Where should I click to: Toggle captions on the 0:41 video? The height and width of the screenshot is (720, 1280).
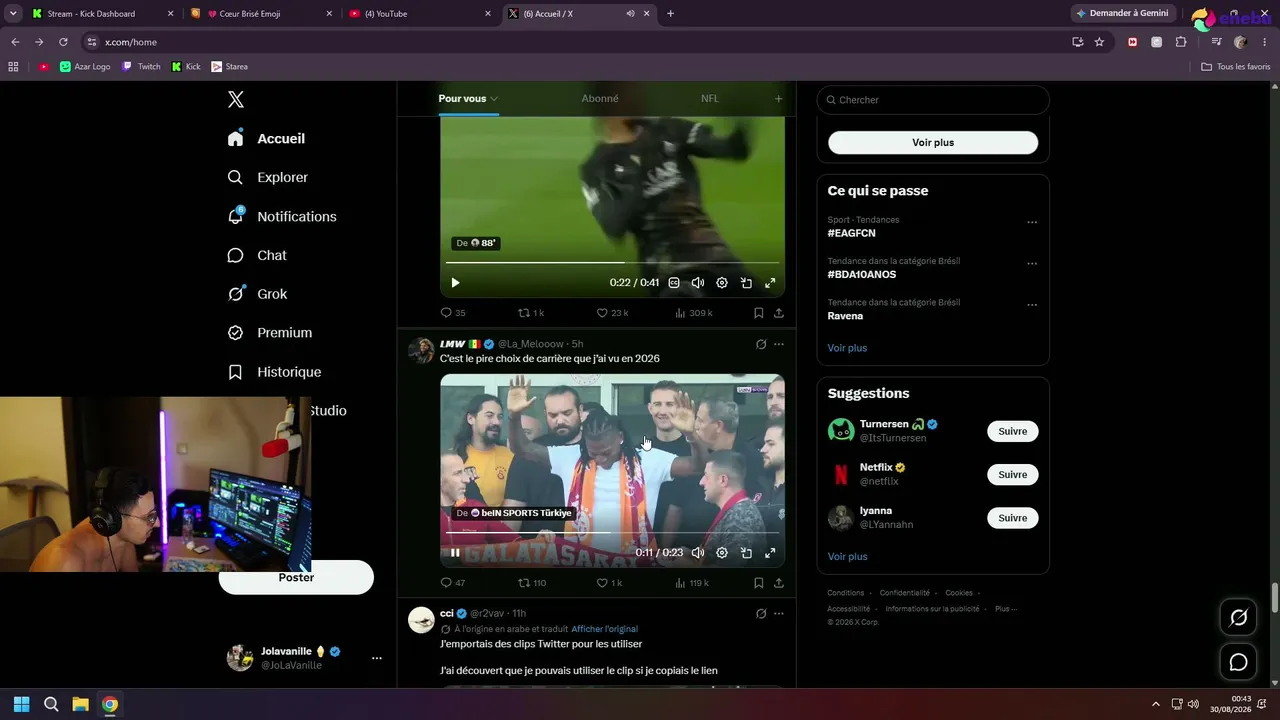click(674, 283)
